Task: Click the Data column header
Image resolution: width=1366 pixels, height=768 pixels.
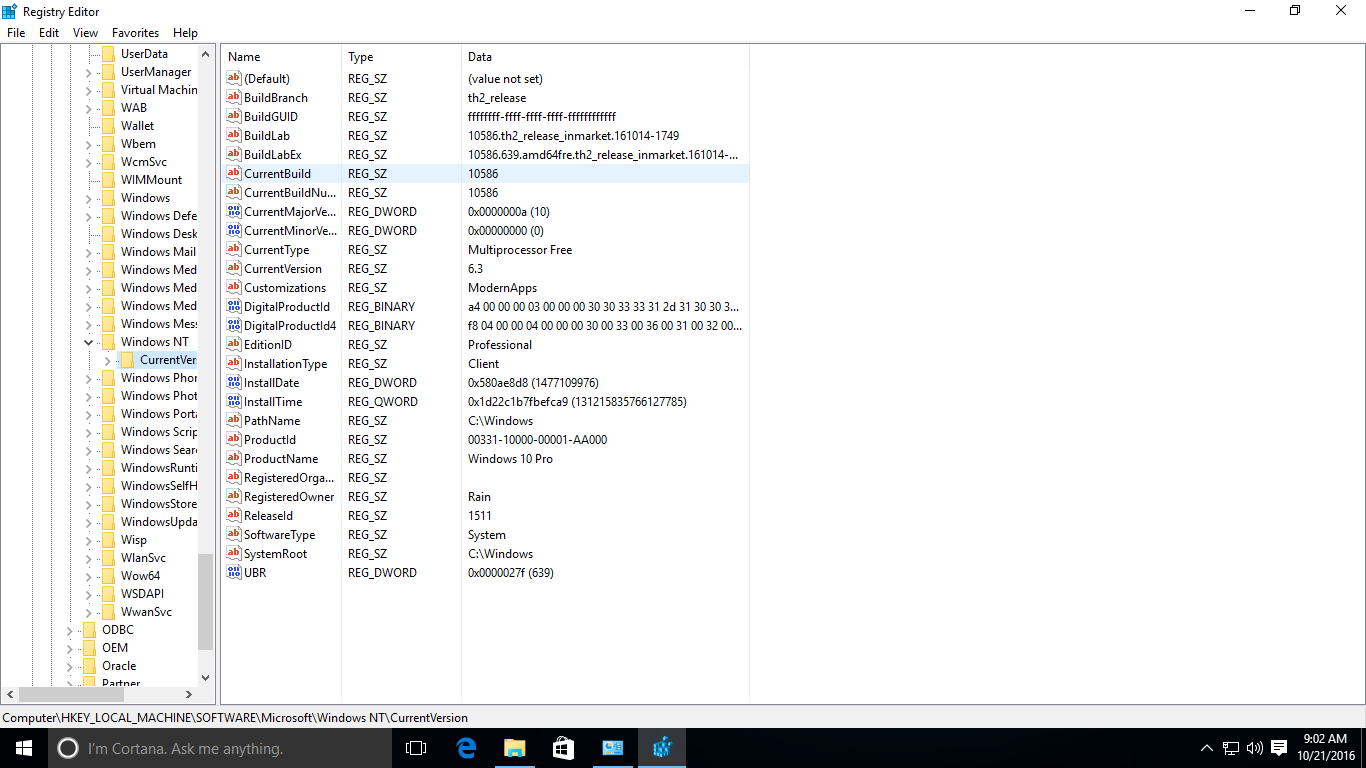Action: point(605,57)
